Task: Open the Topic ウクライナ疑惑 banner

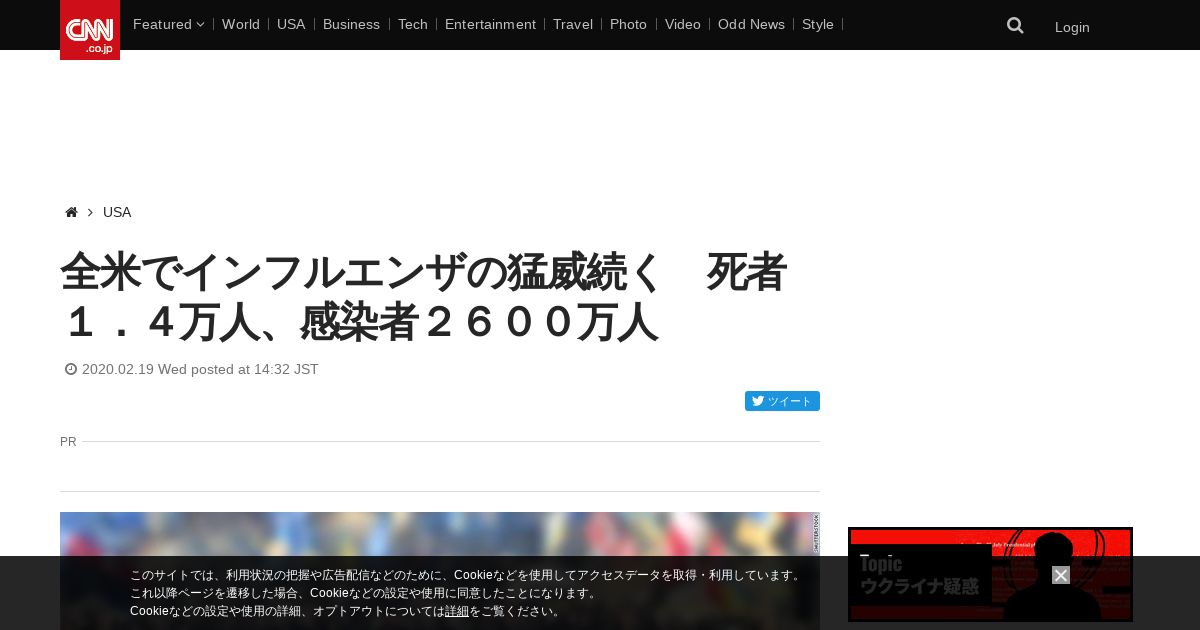Action: click(x=990, y=574)
